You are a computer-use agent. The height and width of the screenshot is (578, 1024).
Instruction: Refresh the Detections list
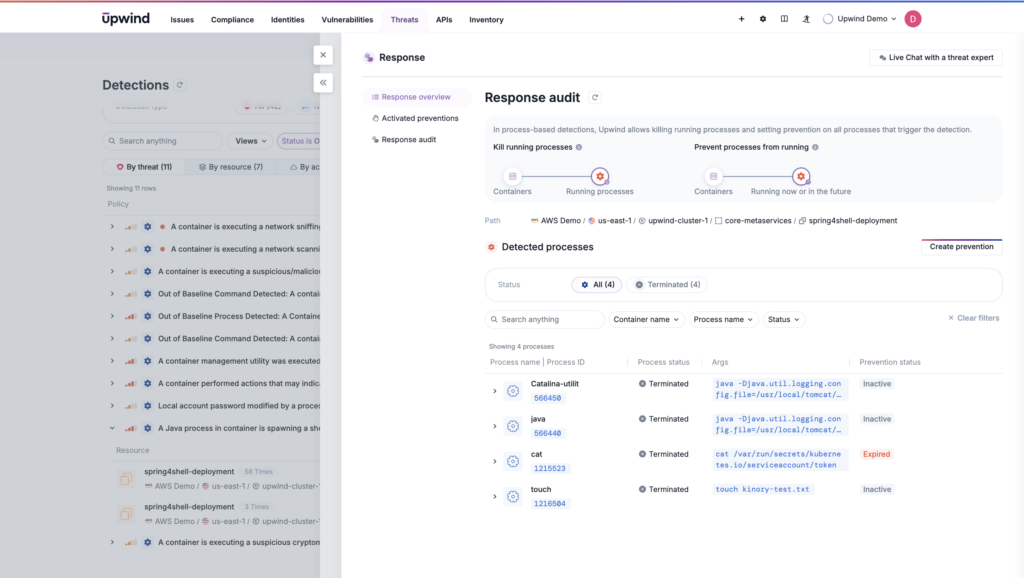click(180, 85)
